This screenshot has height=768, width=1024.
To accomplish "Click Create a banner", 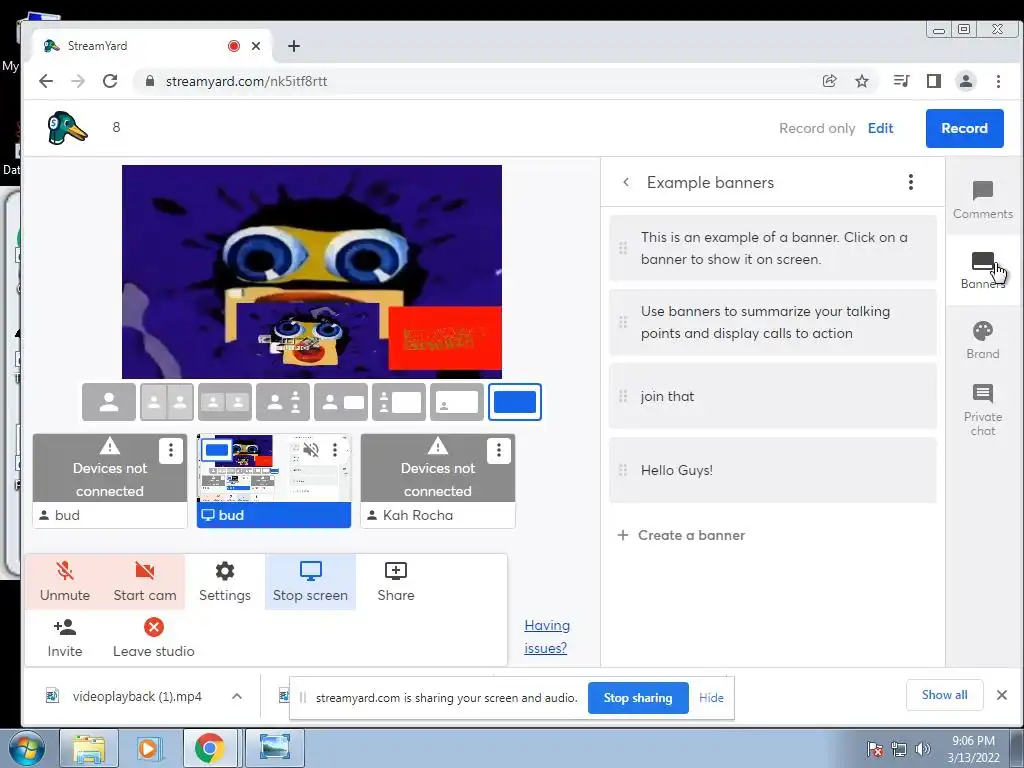I will point(681,536).
